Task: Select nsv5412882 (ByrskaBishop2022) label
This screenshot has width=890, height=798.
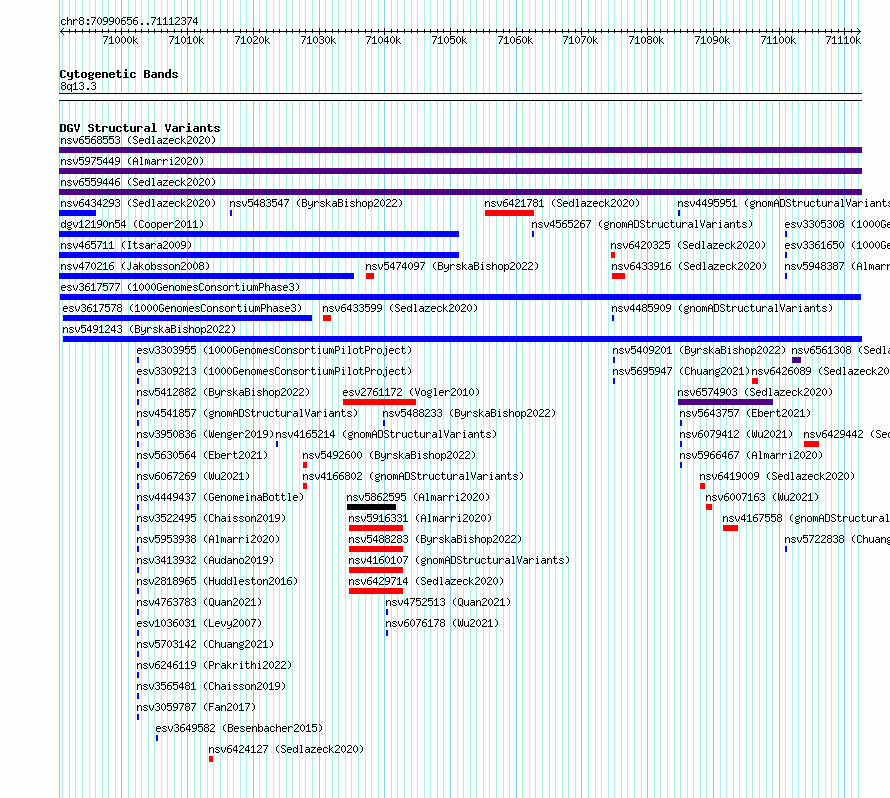Action: click(x=223, y=392)
